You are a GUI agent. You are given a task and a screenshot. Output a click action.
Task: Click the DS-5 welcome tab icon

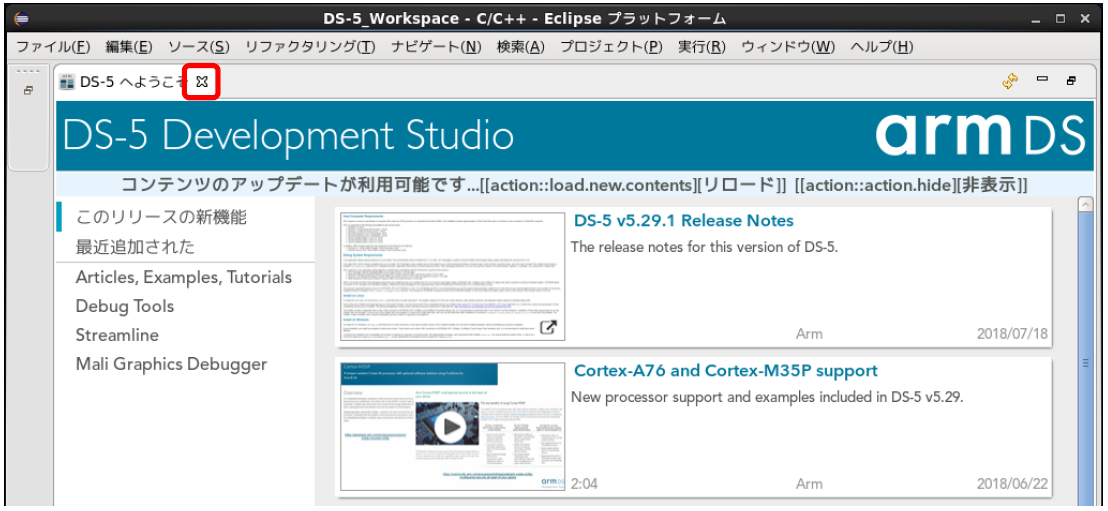[67, 83]
